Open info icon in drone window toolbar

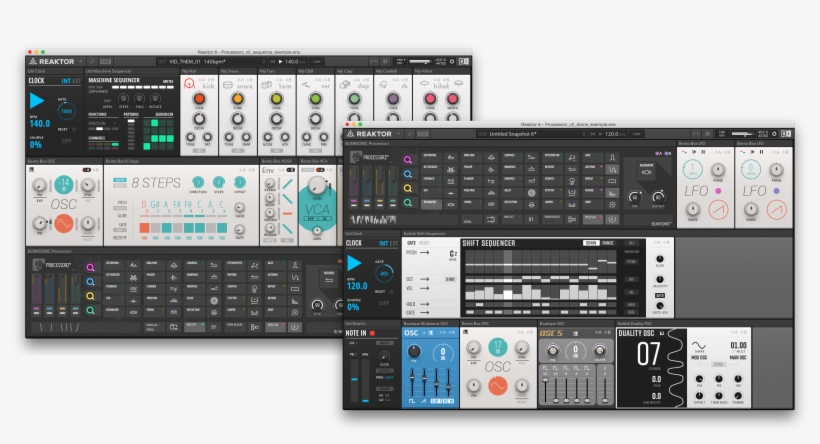pyautogui.click(x=708, y=134)
